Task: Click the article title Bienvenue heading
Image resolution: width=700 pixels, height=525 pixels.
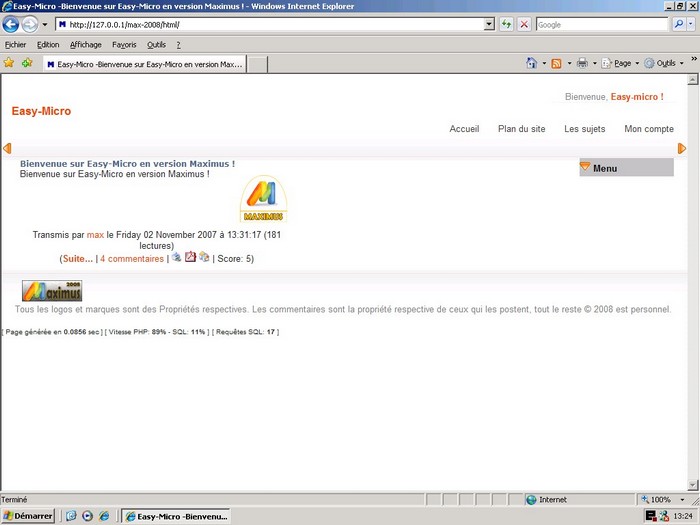Action: coord(127,164)
